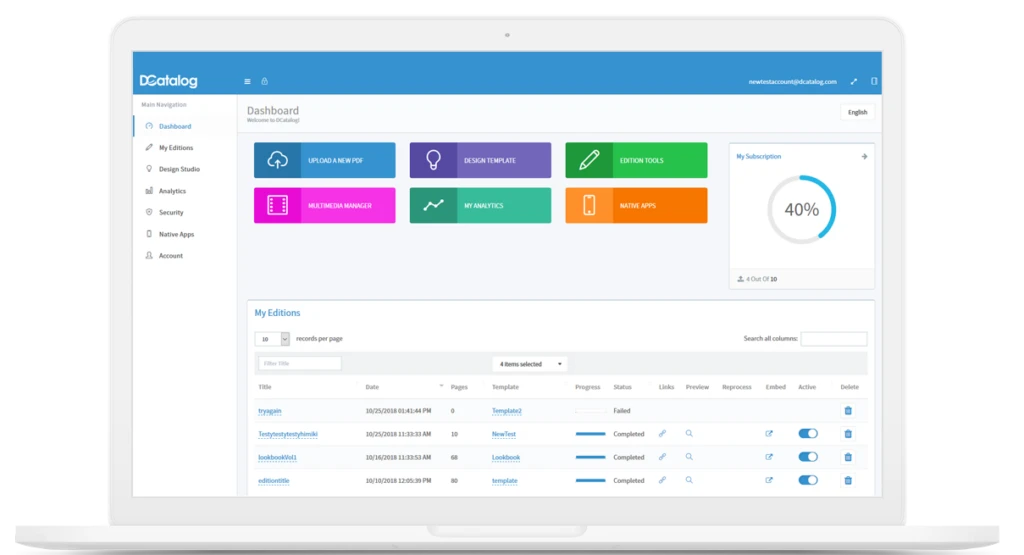
Task: Disable Active switch for lookbookVol1
Action: (x=808, y=457)
